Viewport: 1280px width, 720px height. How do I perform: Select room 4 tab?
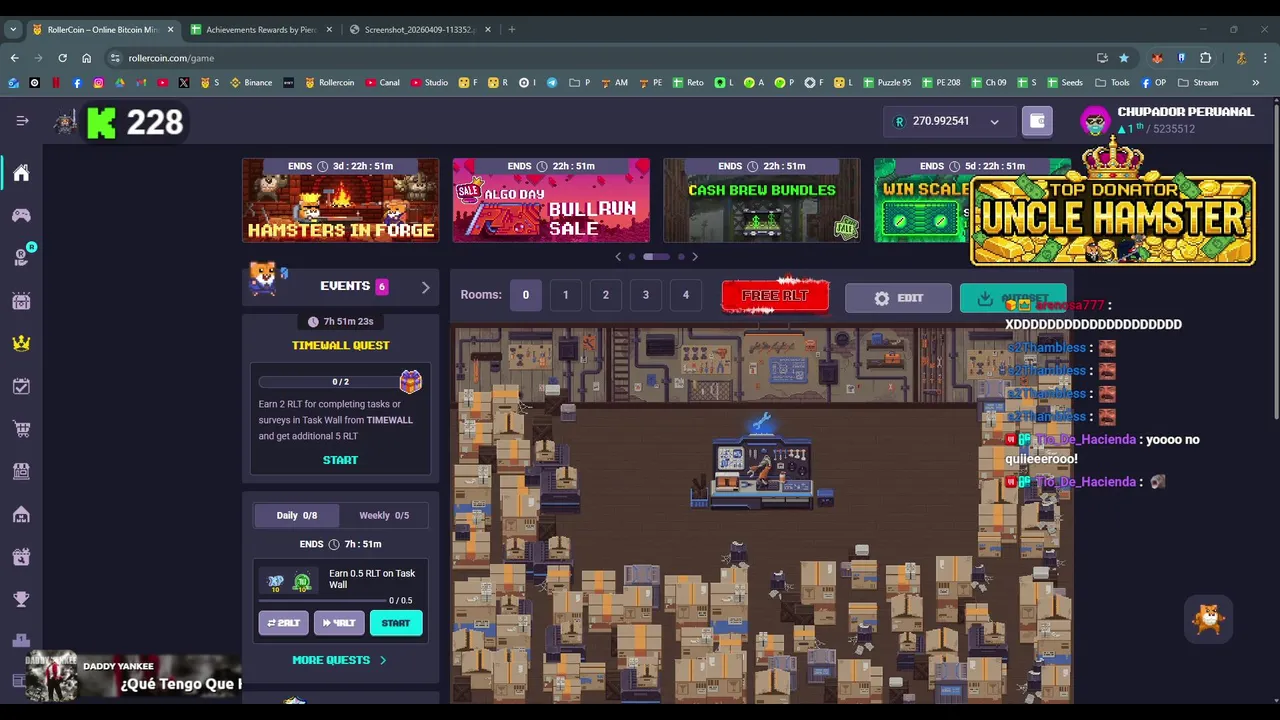[685, 295]
